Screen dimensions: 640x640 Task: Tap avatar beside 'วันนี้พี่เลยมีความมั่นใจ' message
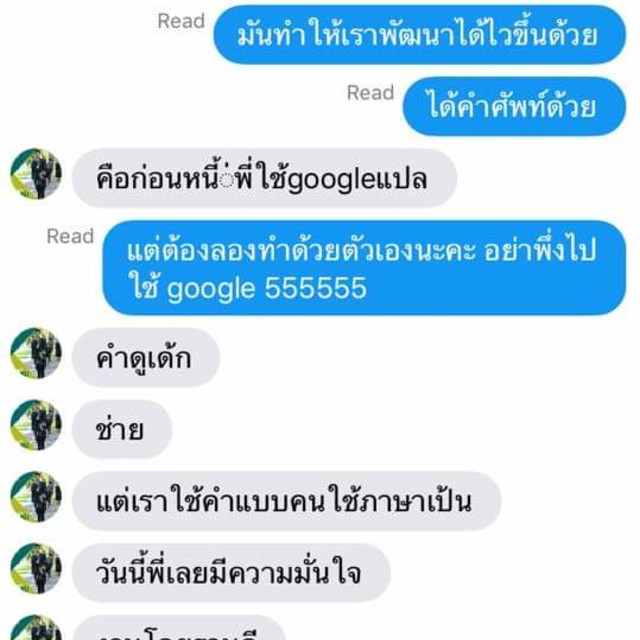tap(36, 569)
